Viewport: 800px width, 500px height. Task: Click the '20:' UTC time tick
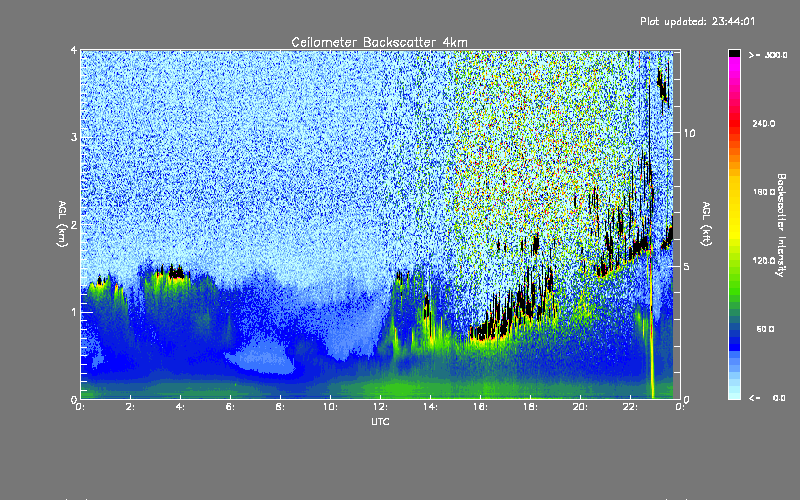point(580,407)
